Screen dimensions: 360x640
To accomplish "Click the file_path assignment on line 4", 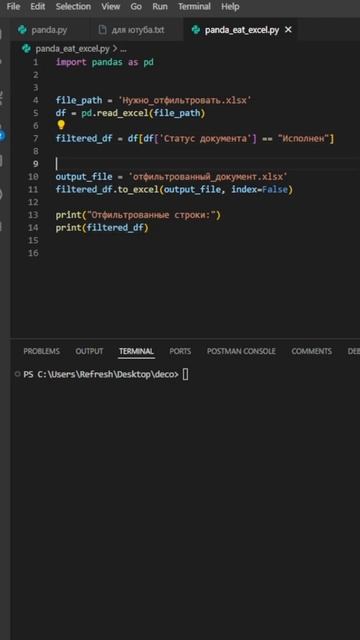I will (x=153, y=100).
